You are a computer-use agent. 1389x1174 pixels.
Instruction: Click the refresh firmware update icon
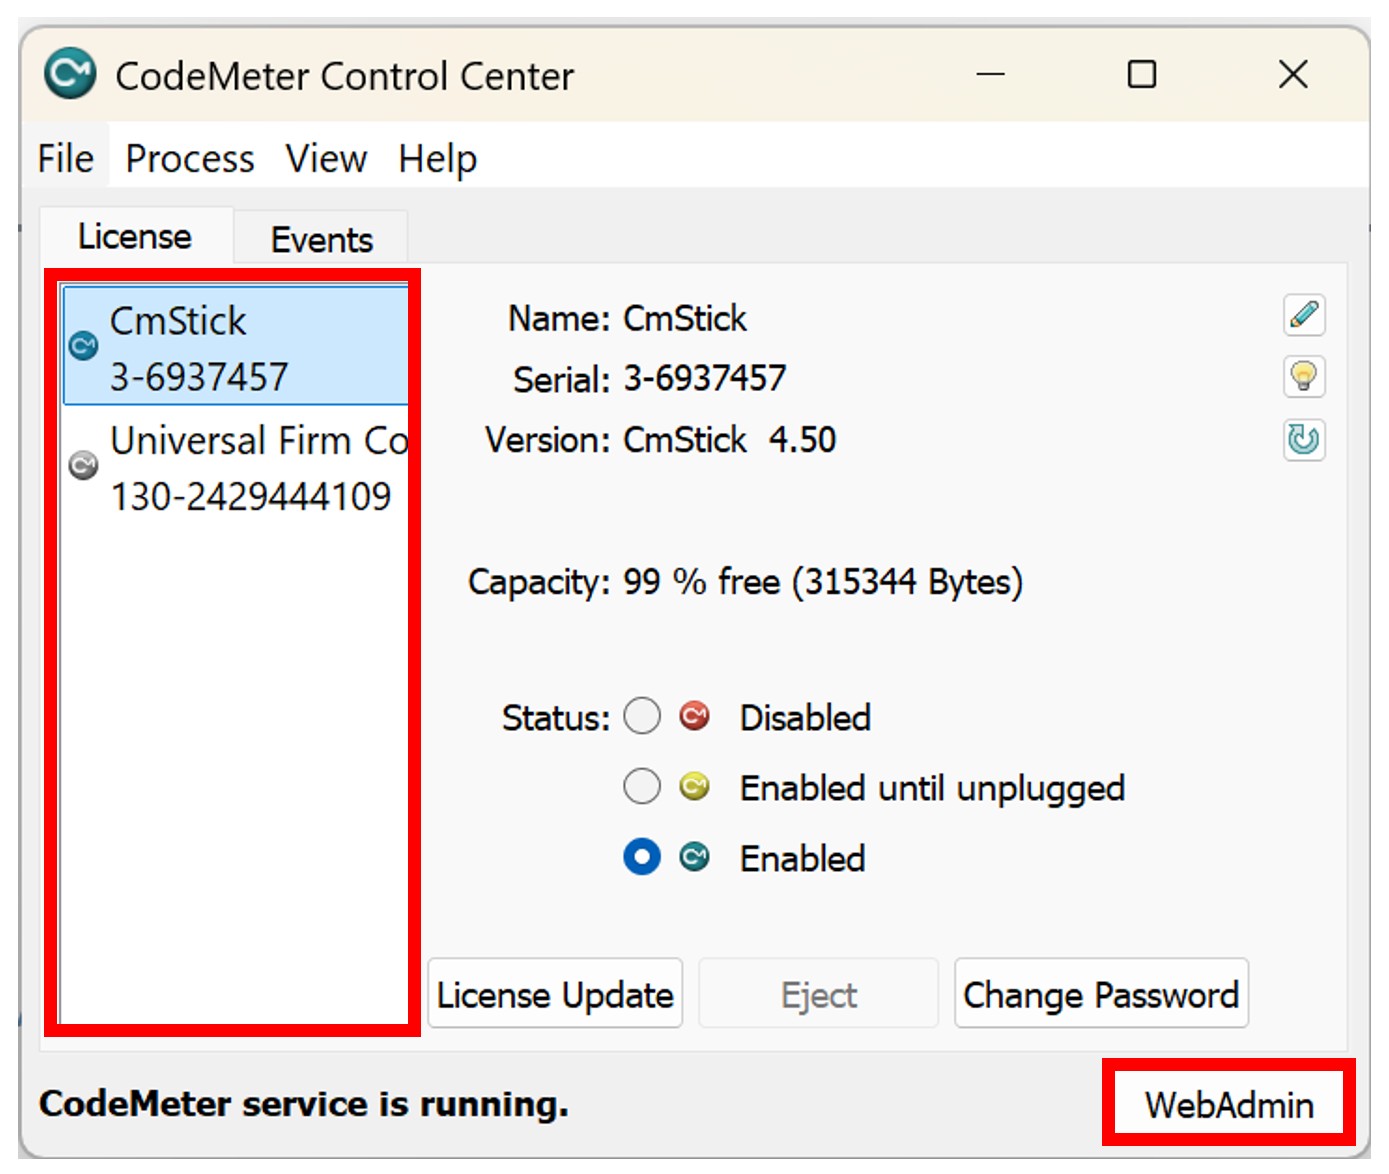(1304, 439)
